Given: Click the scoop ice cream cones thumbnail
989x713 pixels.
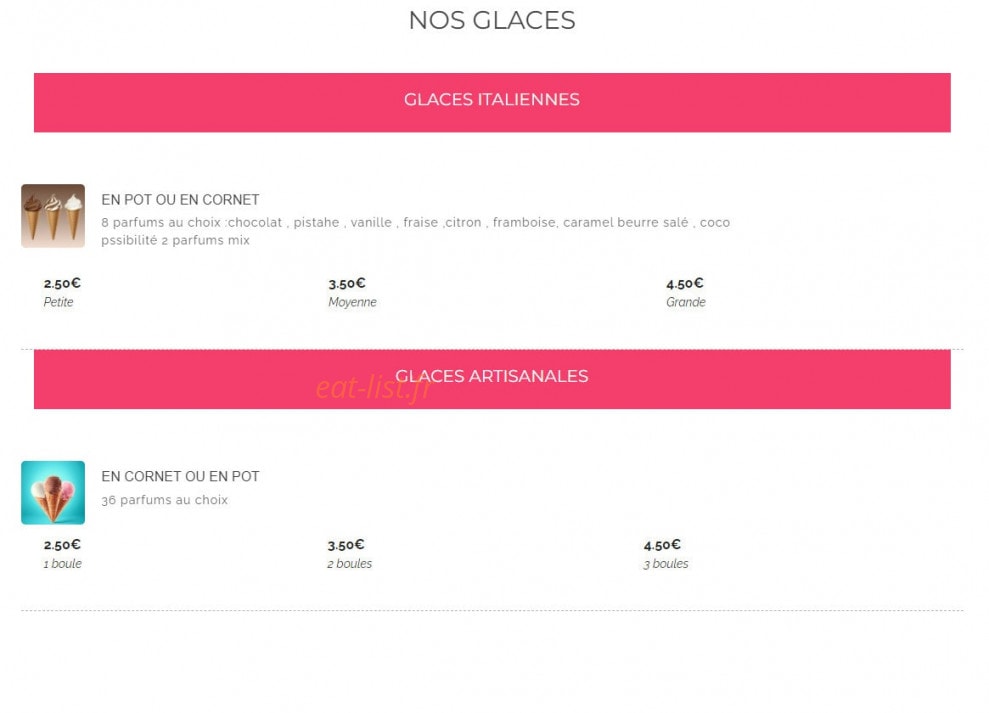Looking at the screenshot, I should tap(53, 493).
